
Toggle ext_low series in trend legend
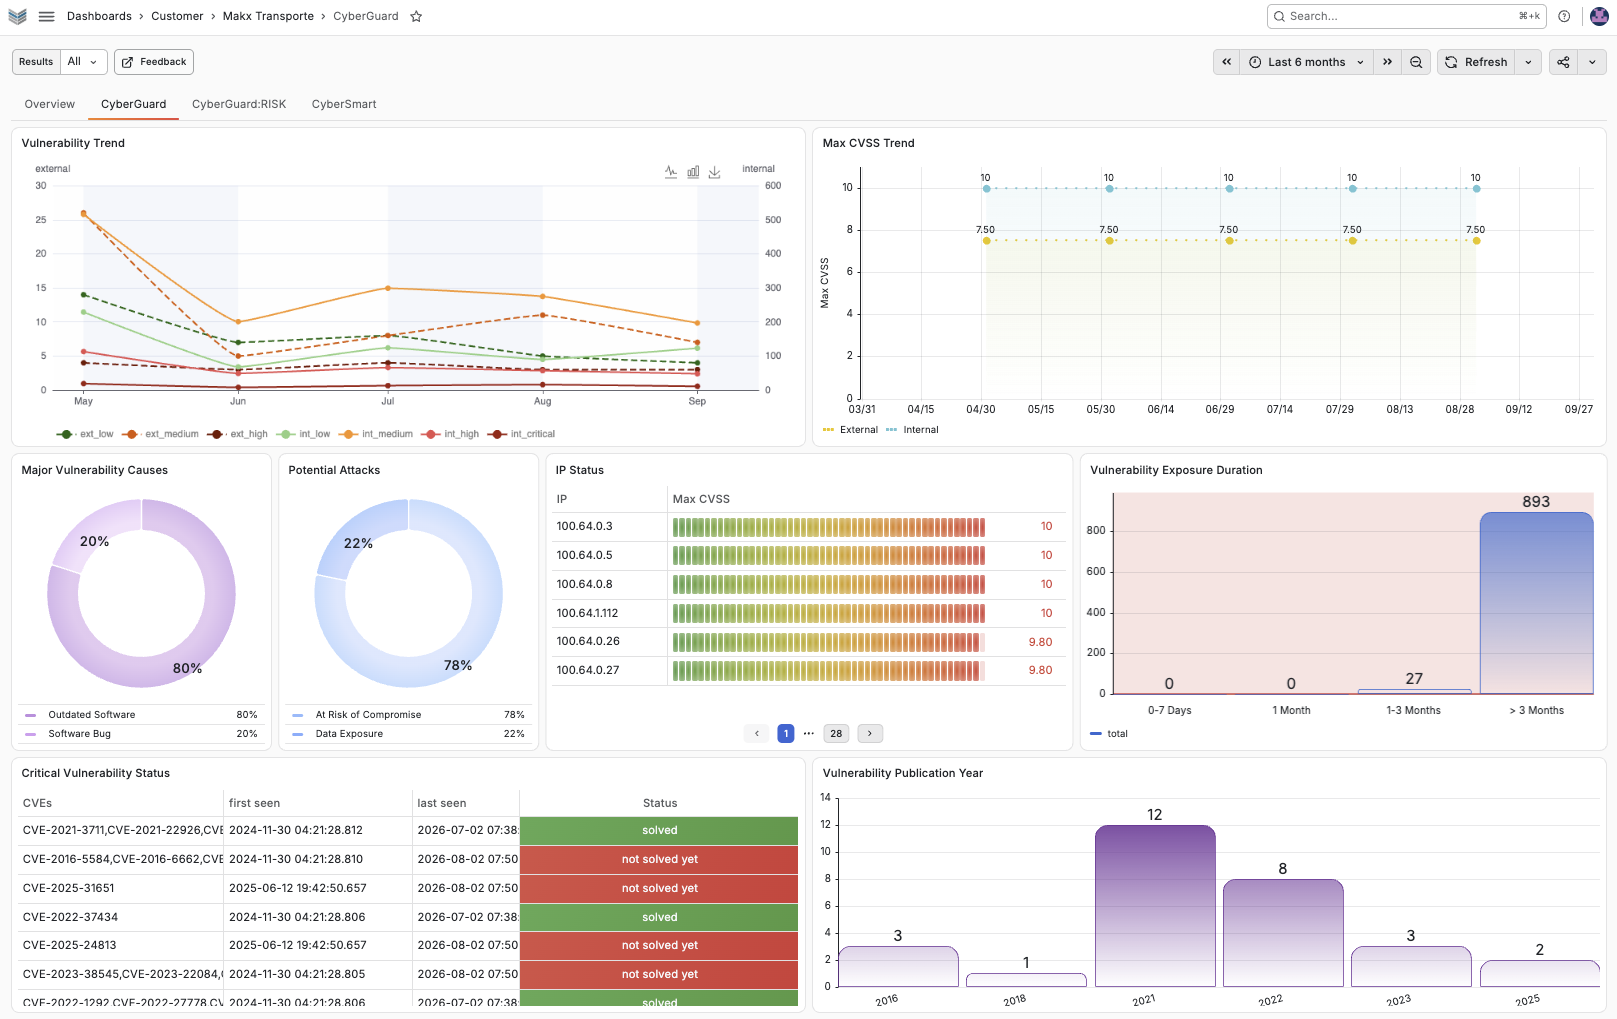click(x=85, y=434)
